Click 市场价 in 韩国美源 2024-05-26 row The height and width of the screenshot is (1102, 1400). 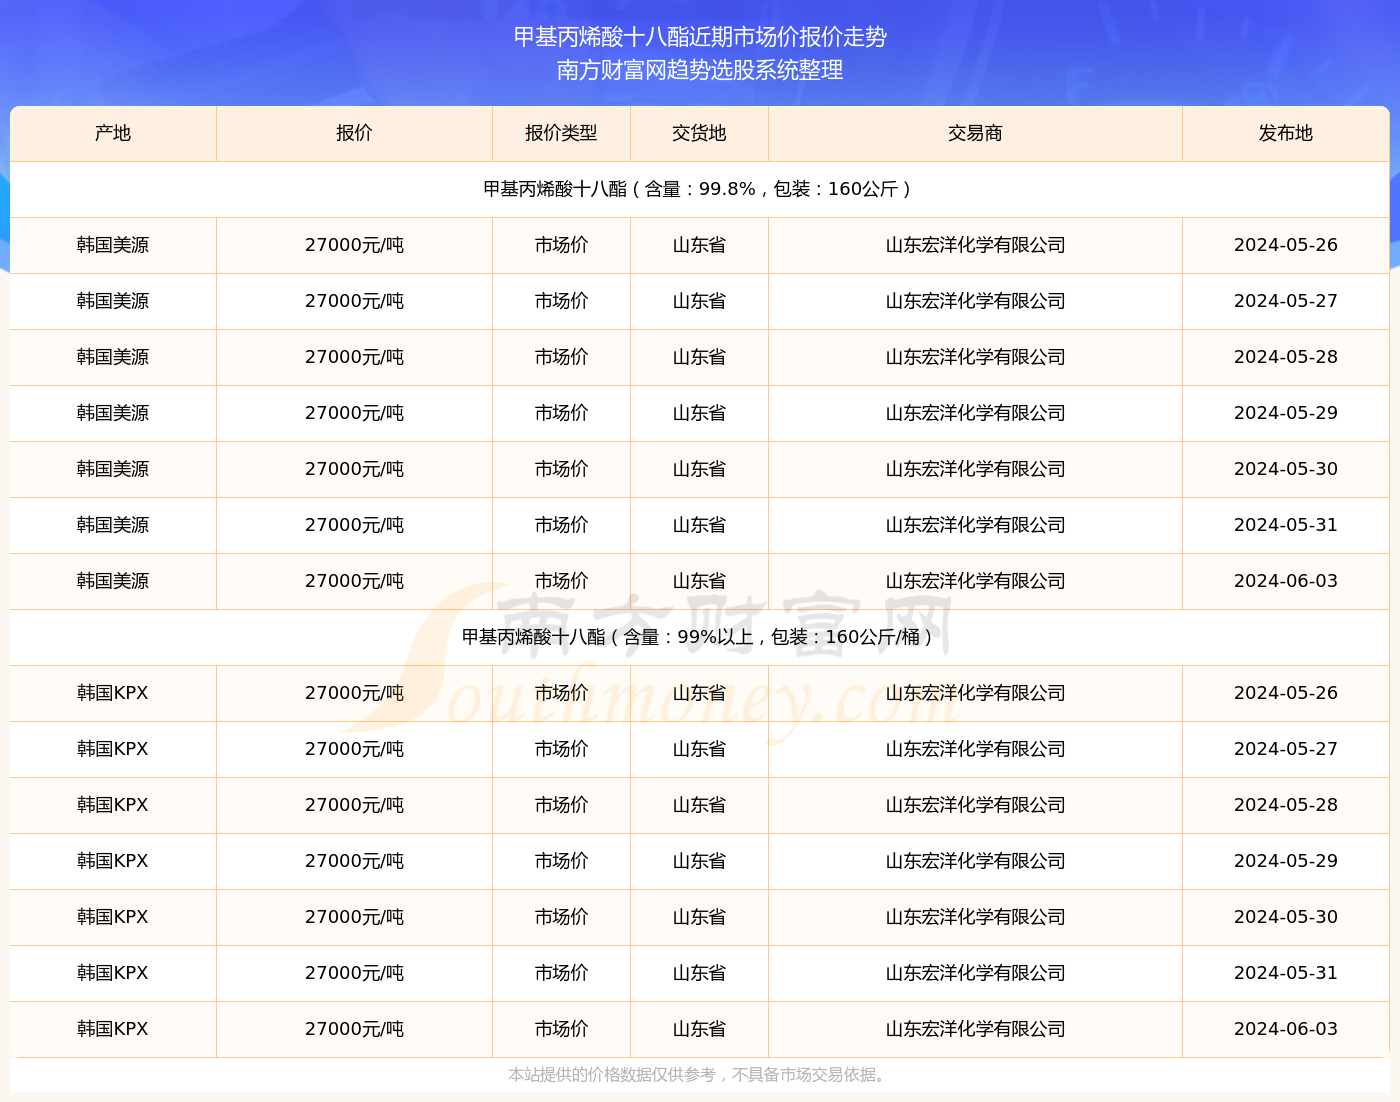pyautogui.click(x=561, y=245)
